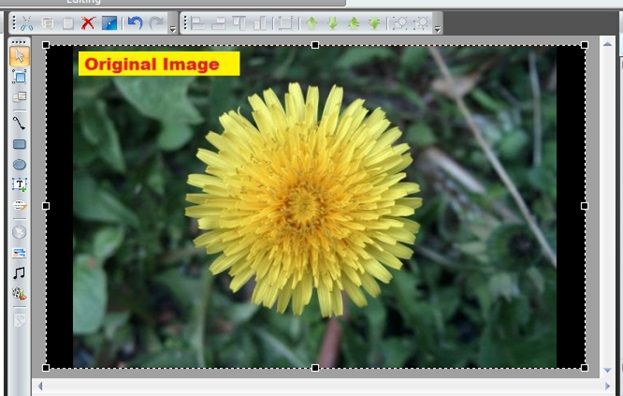Insert audio with the music note tool
Image resolution: width=623 pixels, height=396 pixels.
pyautogui.click(x=19, y=273)
